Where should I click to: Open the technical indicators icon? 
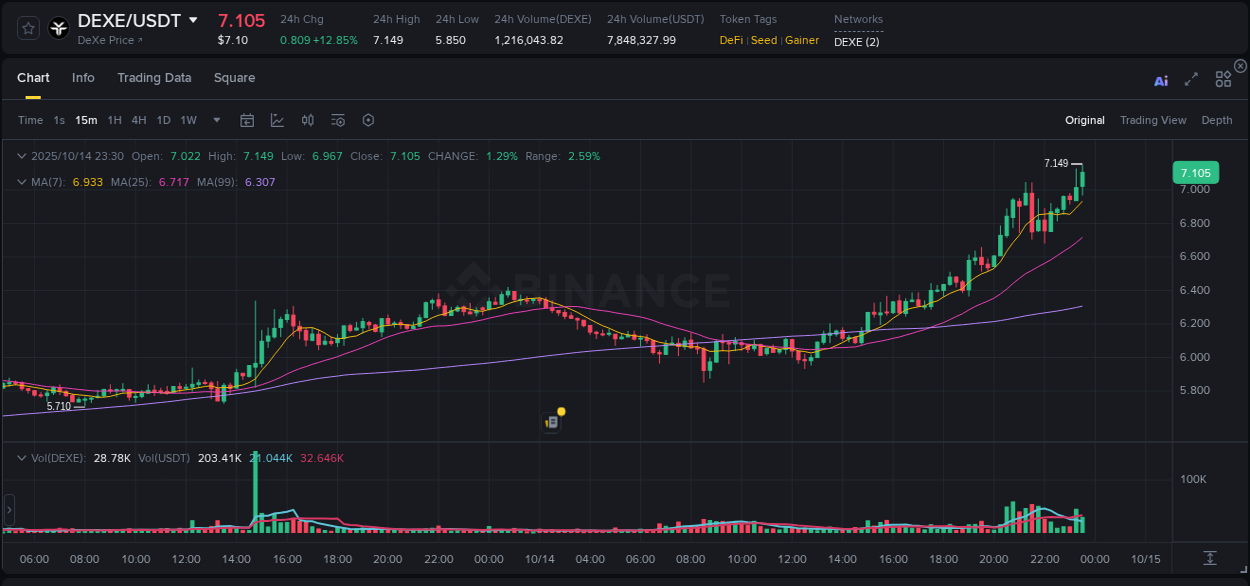pyautogui.click(x=338, y=120)
